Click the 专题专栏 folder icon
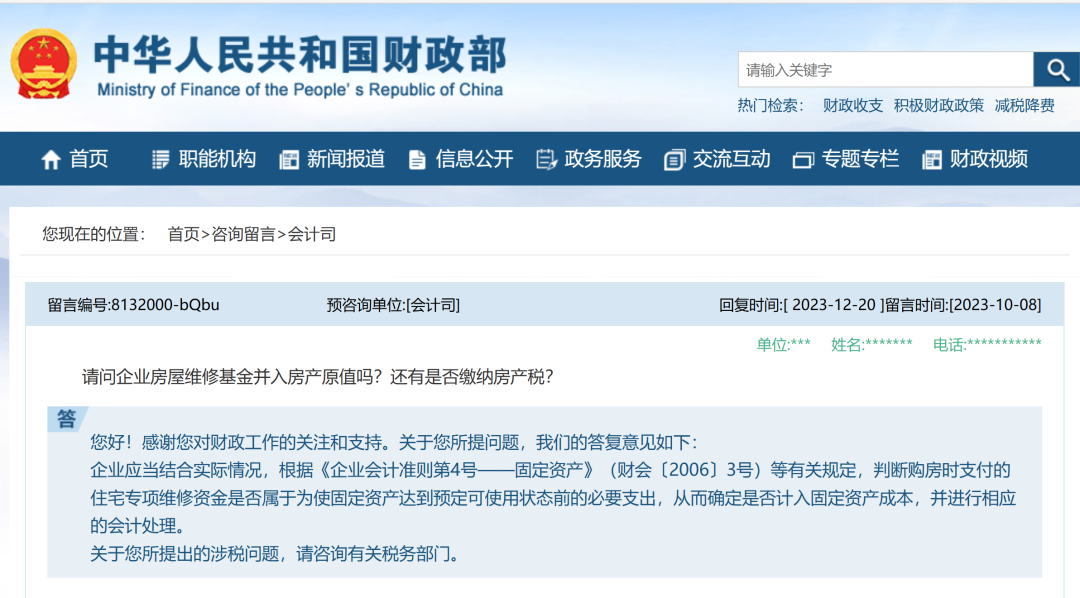 [x=803, y=160]
